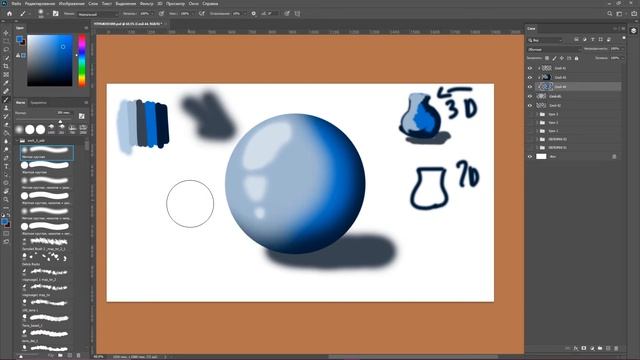Toggle pressure for size button
Viewport: 640px width, 360px height.
click(287, 13)
